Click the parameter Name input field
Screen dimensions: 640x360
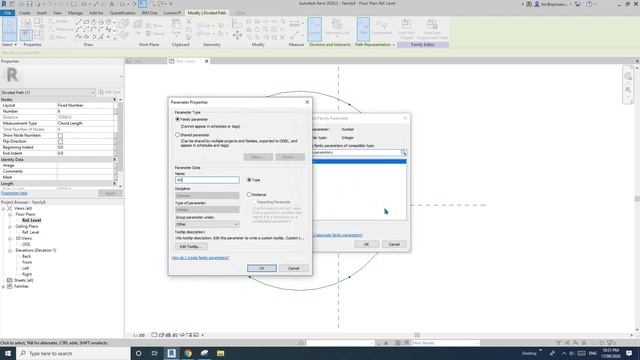[207, 180]
